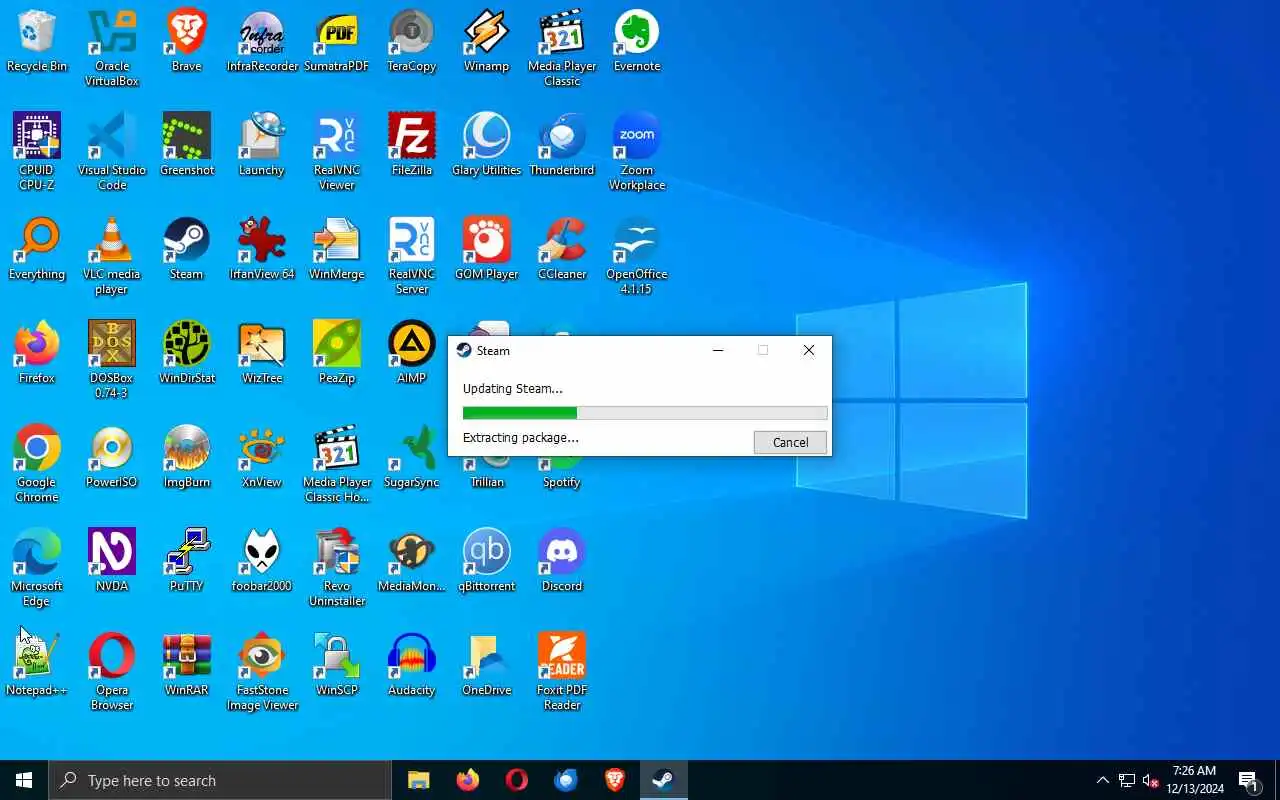The width and height of the screenshot is (1280, 800).
Task: Select the OpenOffice 4.1.15 desktop icon
Action: click(x=637, y=256)
